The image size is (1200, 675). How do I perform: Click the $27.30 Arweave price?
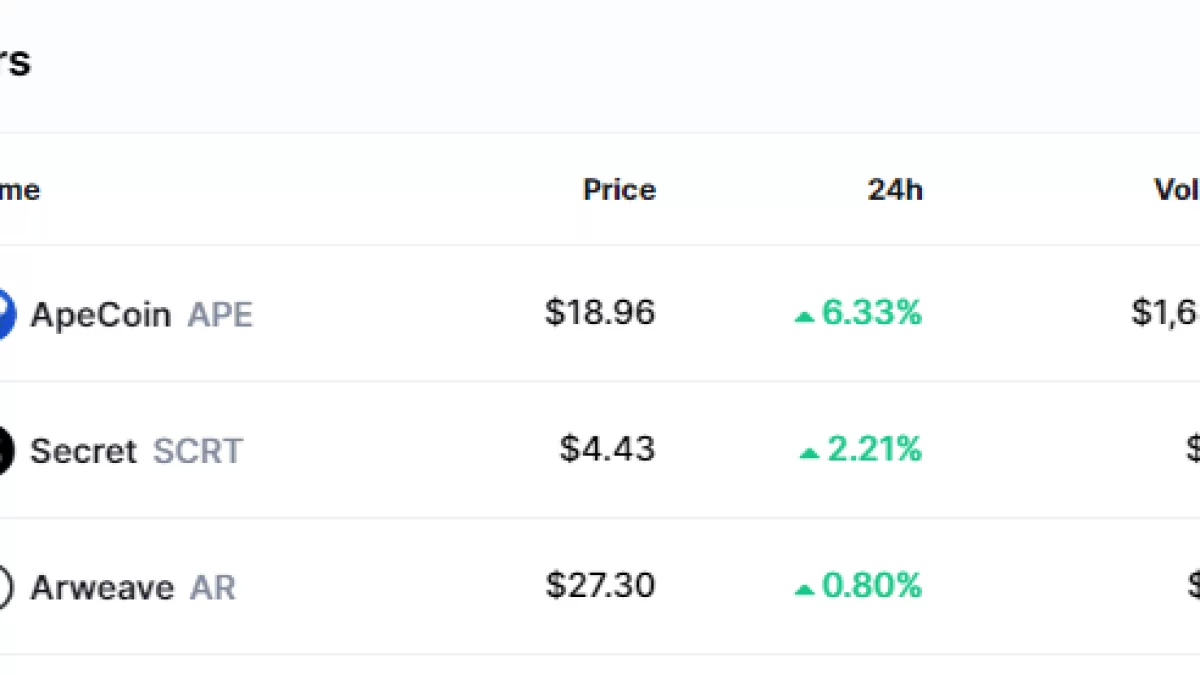(x=600, y=585)
